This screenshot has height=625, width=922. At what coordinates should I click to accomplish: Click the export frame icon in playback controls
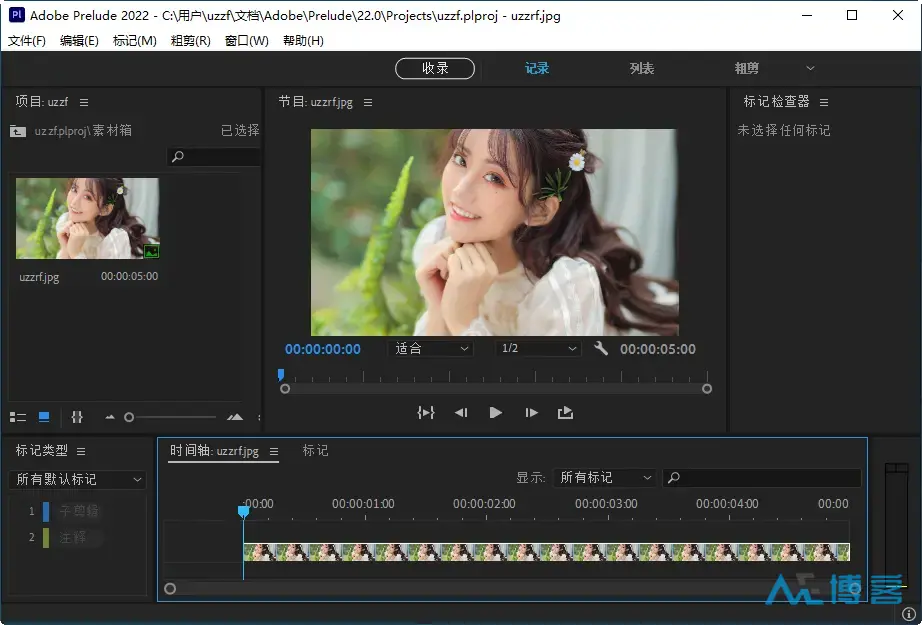click(x=565, y=412)
